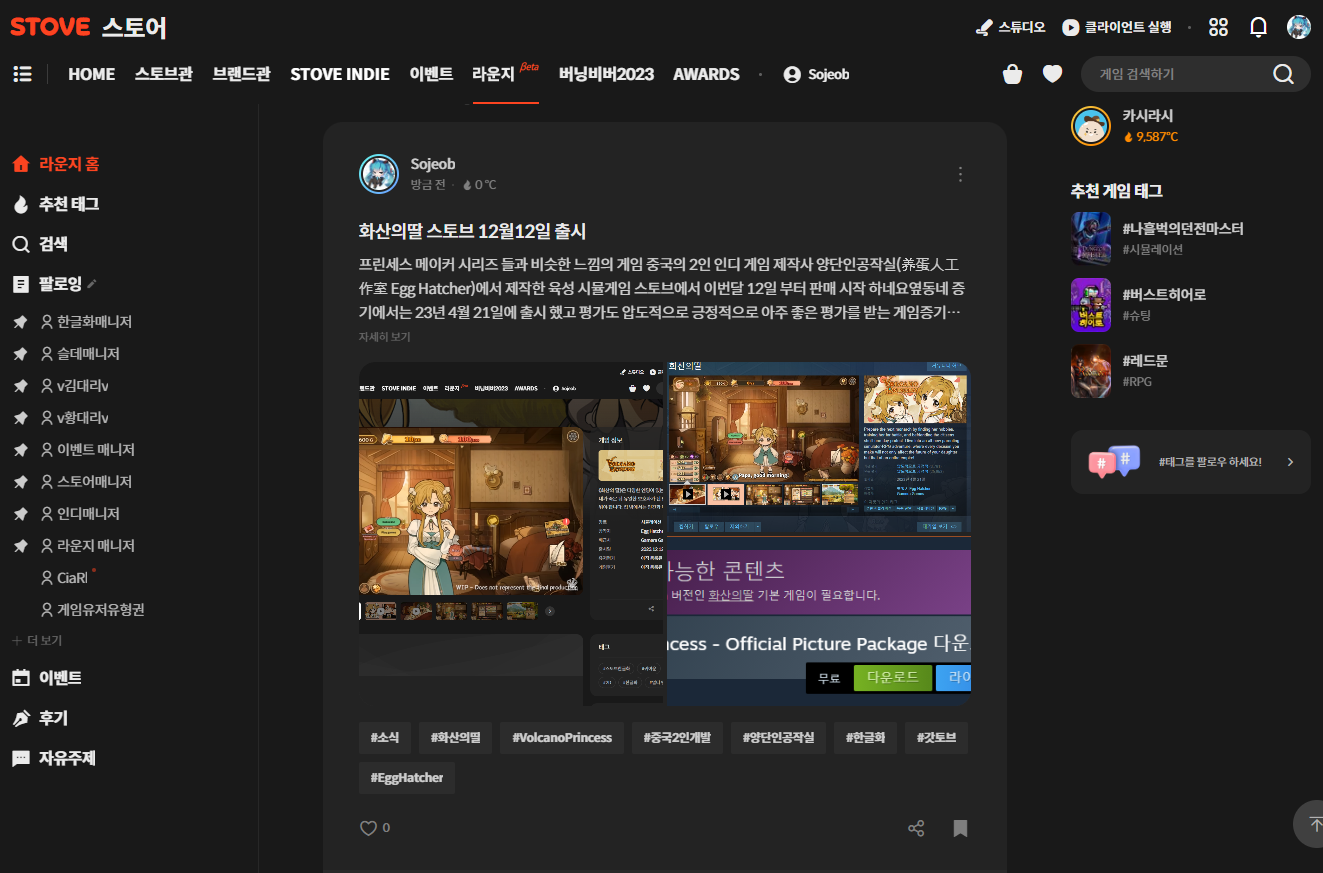Expand the post with 자세히 보기
The height and width of the screenshot is (873, 1323).
click(x=384, y=337)
